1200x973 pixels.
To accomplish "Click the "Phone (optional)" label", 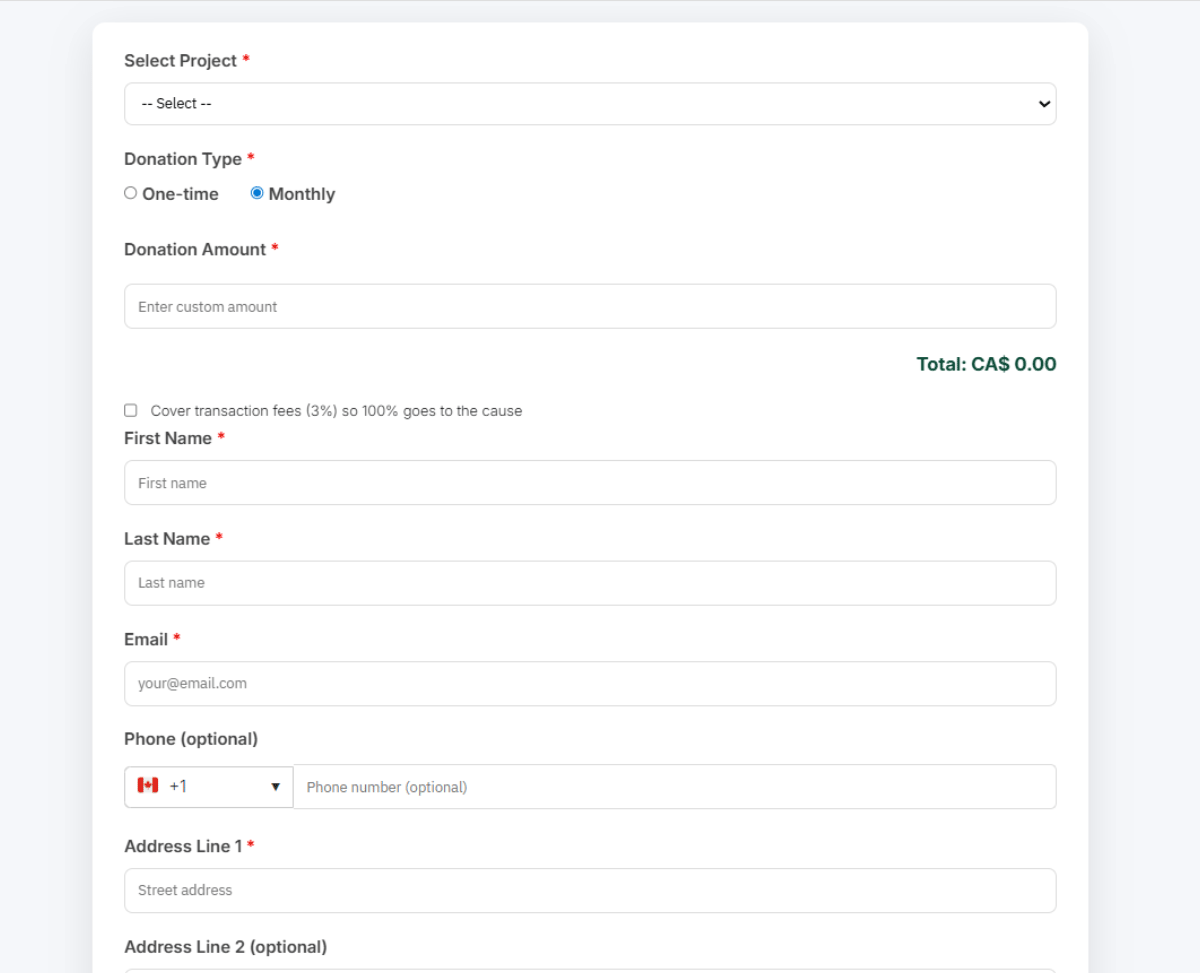I will 191,739.
